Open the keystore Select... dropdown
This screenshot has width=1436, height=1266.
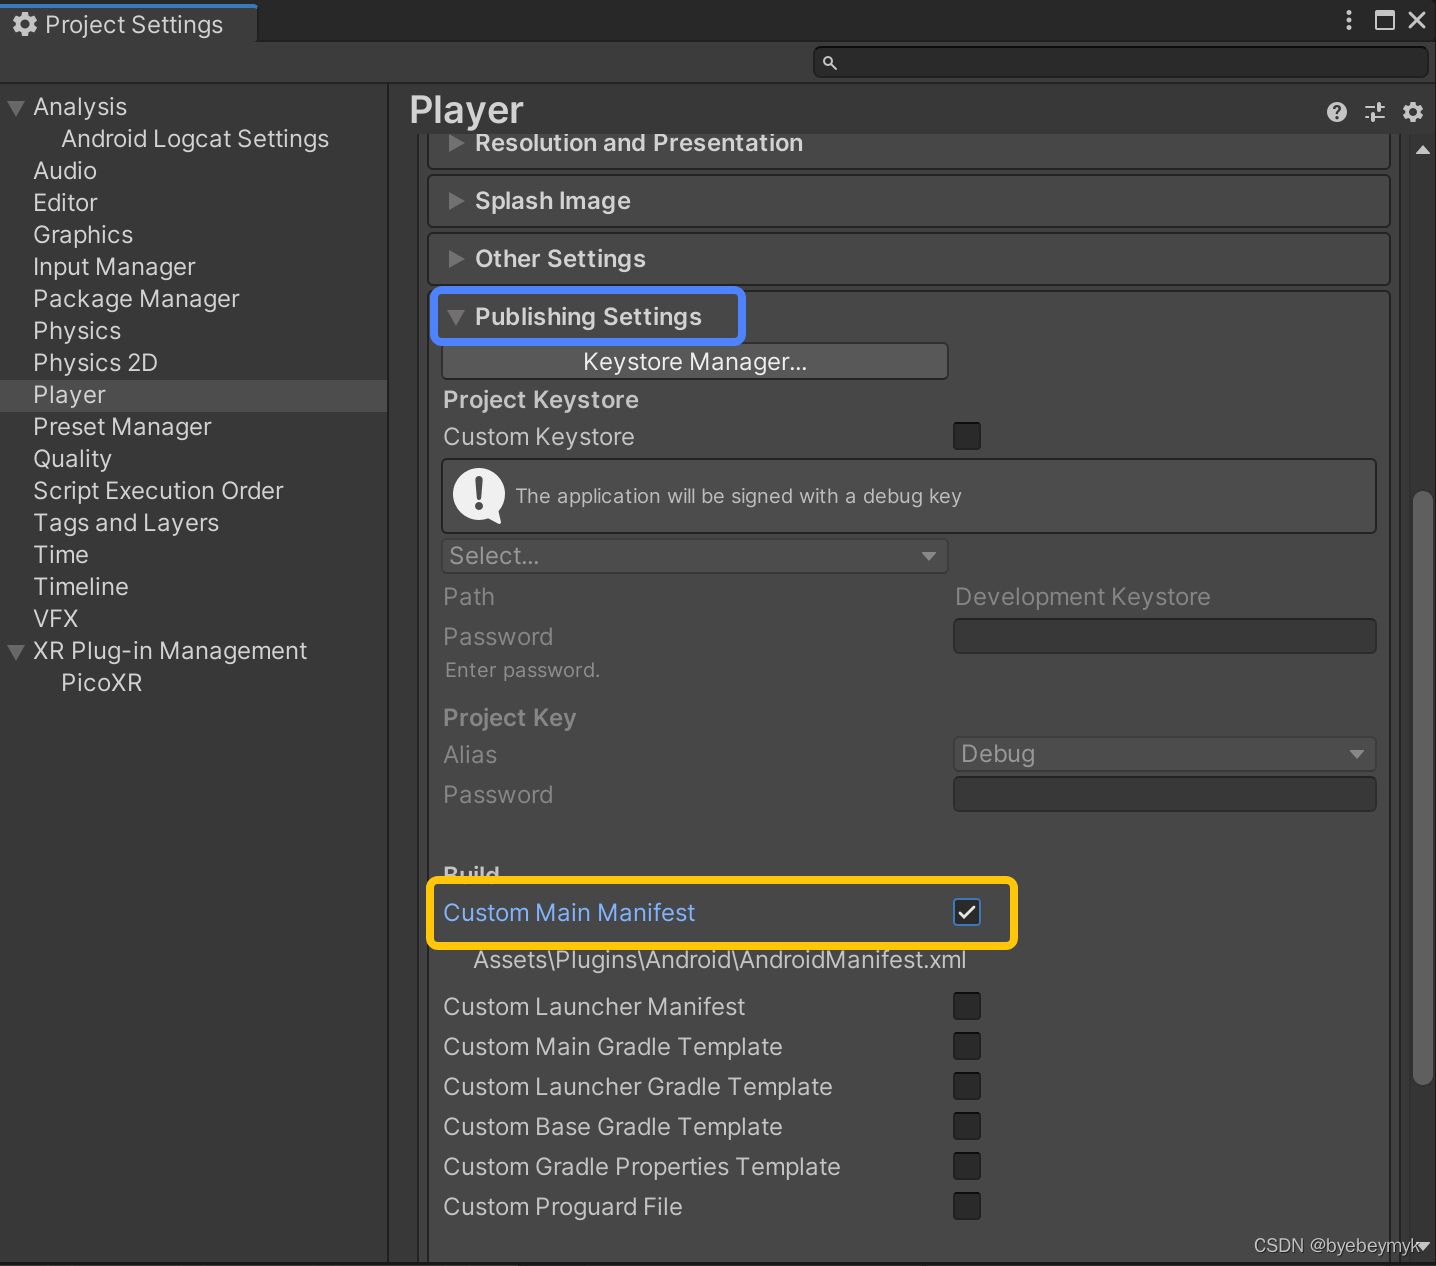tap(695, 556)
